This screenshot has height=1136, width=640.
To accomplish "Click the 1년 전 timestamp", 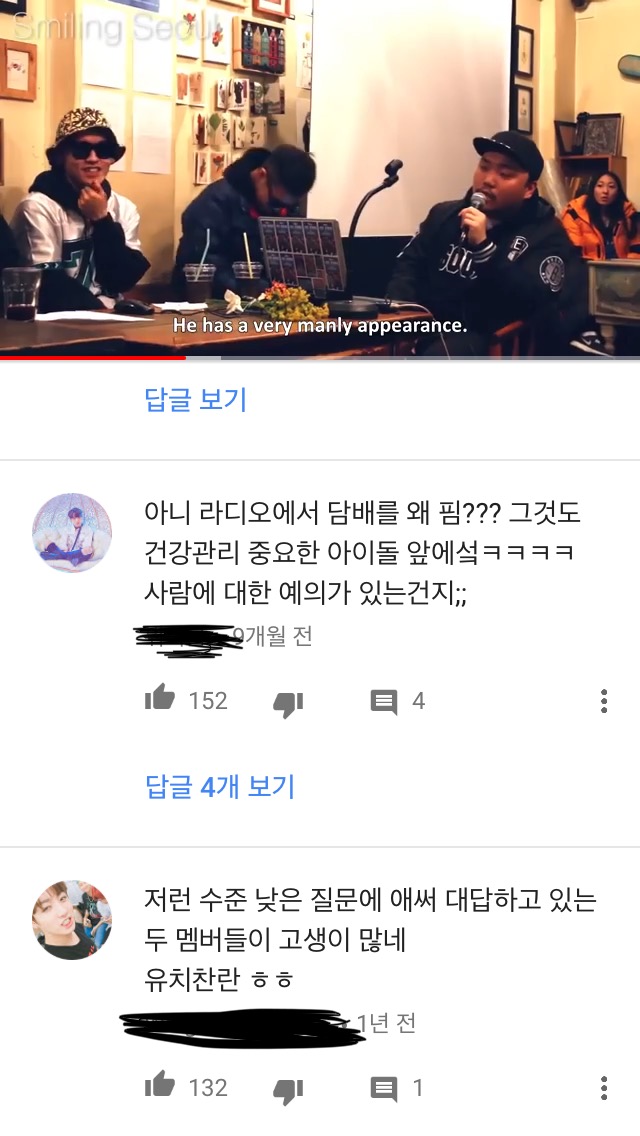I will click(x=386, y=1023).
